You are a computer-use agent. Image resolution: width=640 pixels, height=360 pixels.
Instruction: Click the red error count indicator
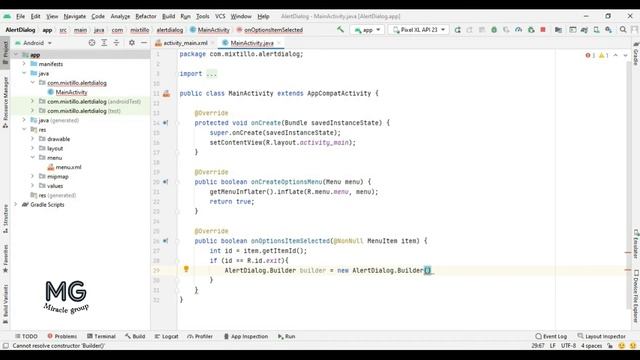pyautogui.click(x=590, y=56)
